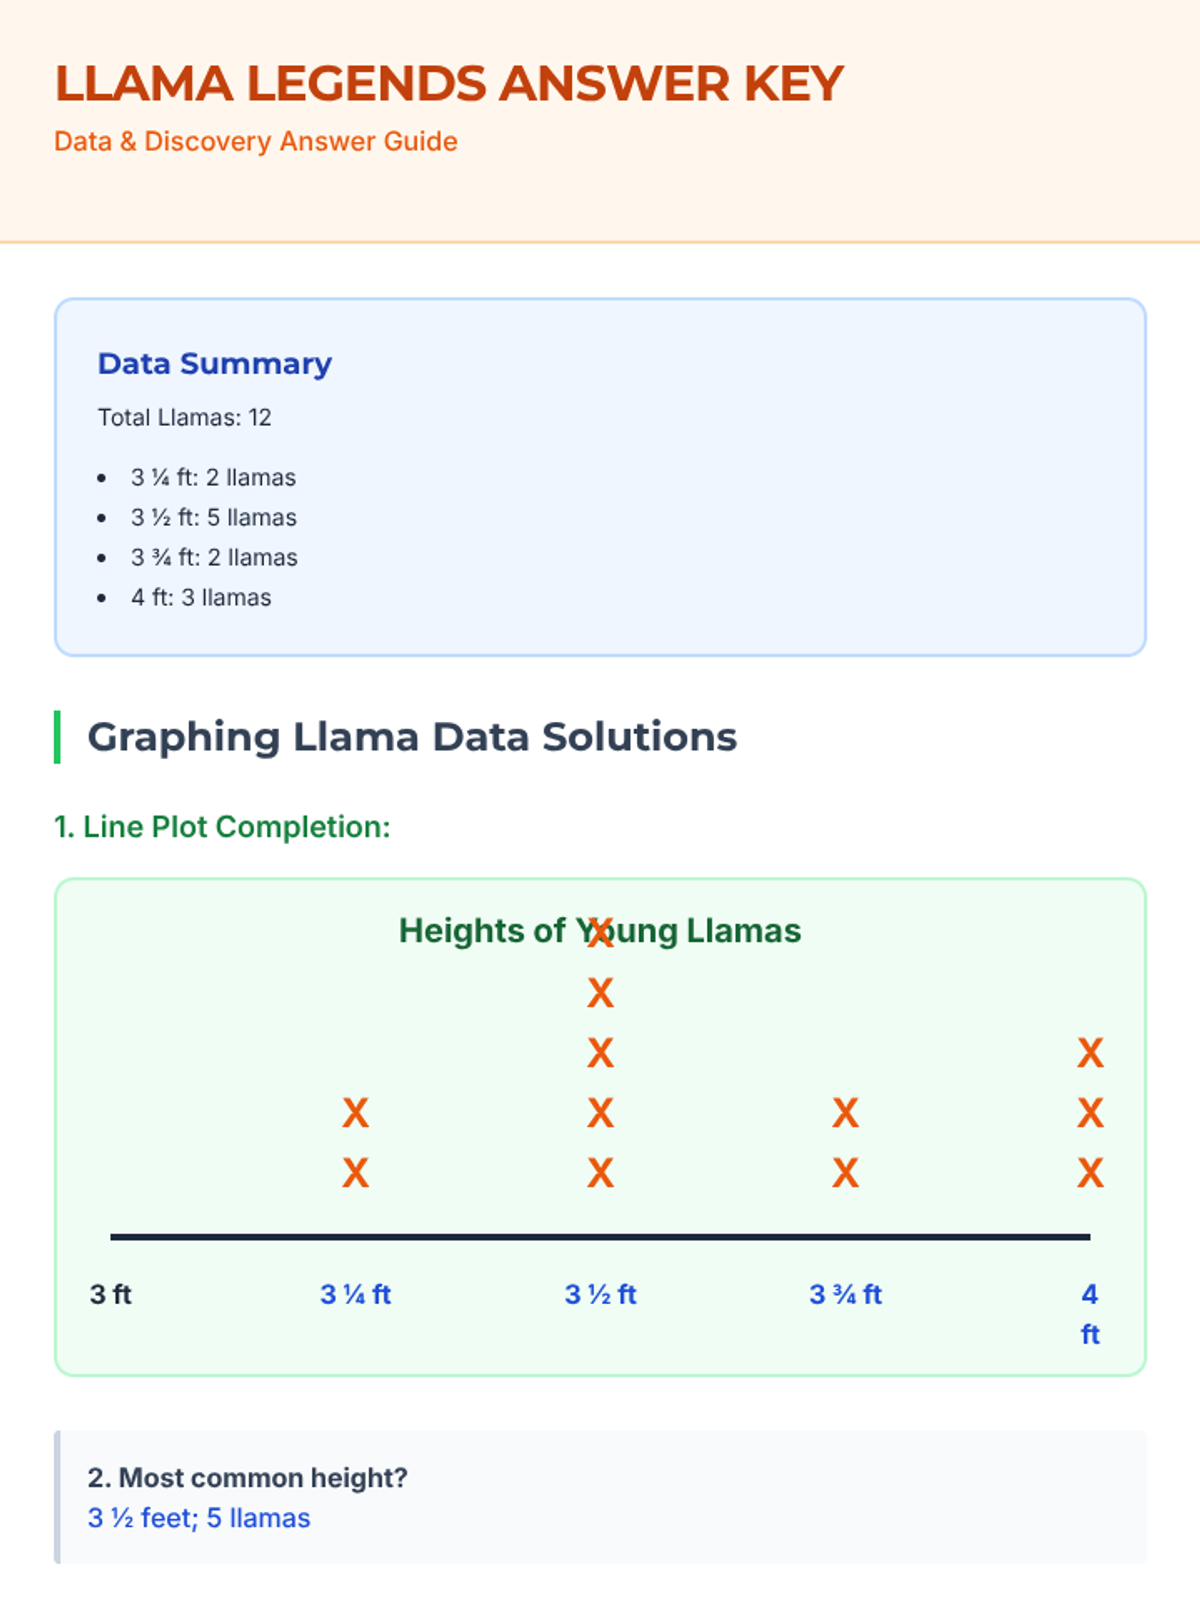
Task: Click the "Data & Discovery Answer Guide" subtitle
Action: (256, 141)
